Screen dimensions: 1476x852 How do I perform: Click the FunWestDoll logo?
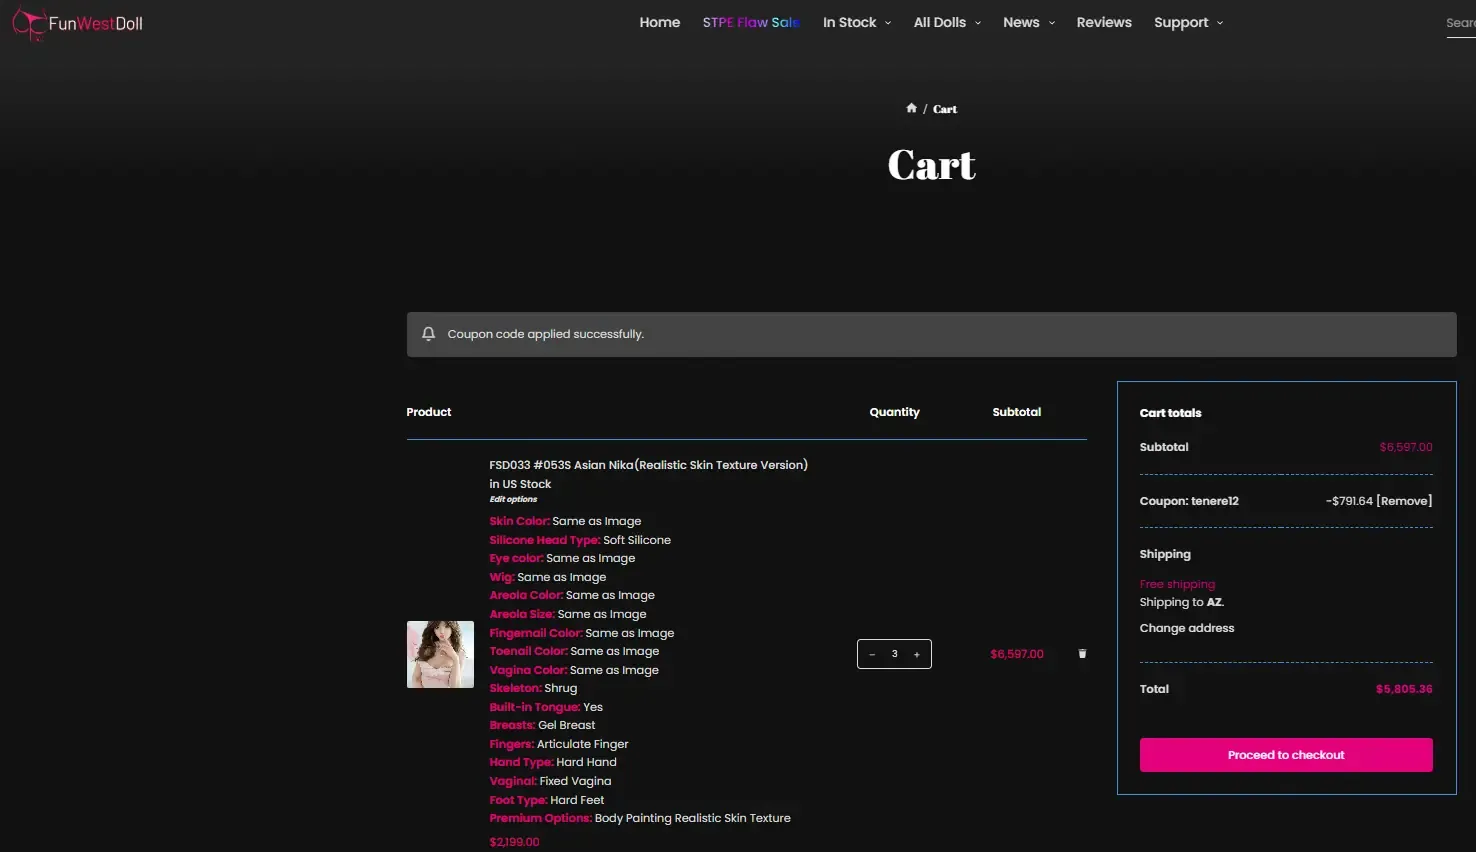[x=78, y=24]
